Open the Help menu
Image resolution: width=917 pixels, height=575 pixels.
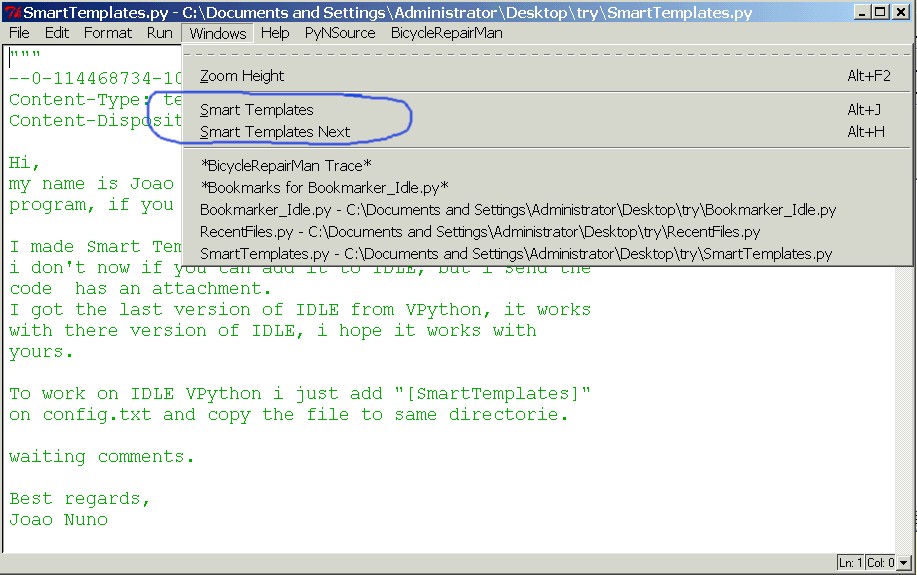(274, 33)
